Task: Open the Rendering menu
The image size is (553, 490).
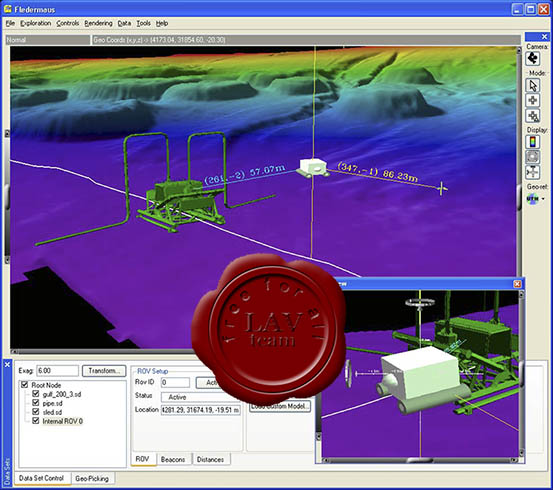Action: point(98,23)
